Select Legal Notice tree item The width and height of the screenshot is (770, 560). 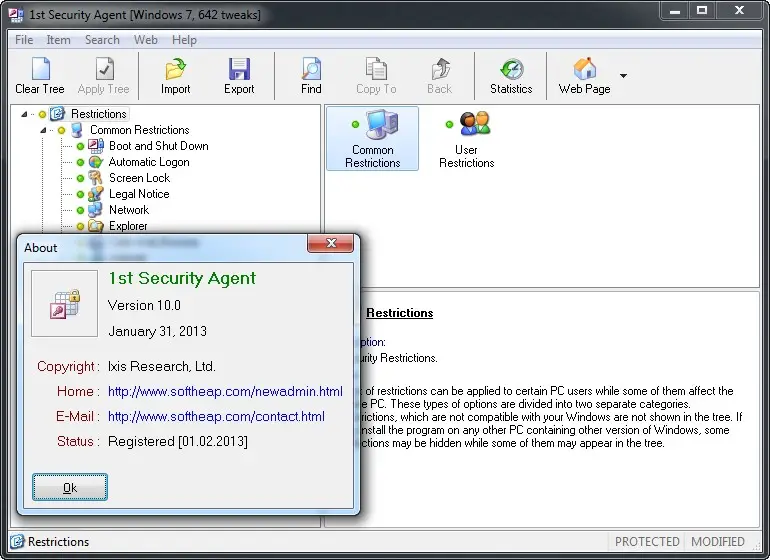[x=139, y=194]
